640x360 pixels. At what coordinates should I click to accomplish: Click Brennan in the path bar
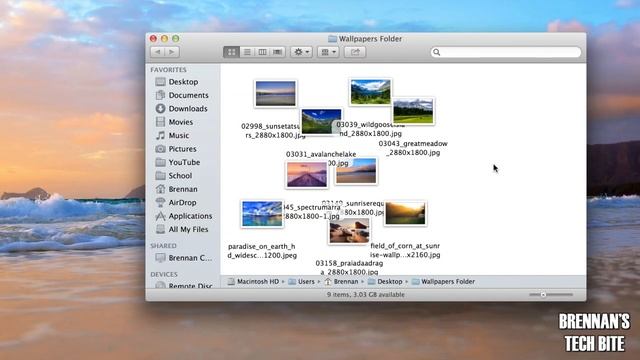click(x=342, y=282)
